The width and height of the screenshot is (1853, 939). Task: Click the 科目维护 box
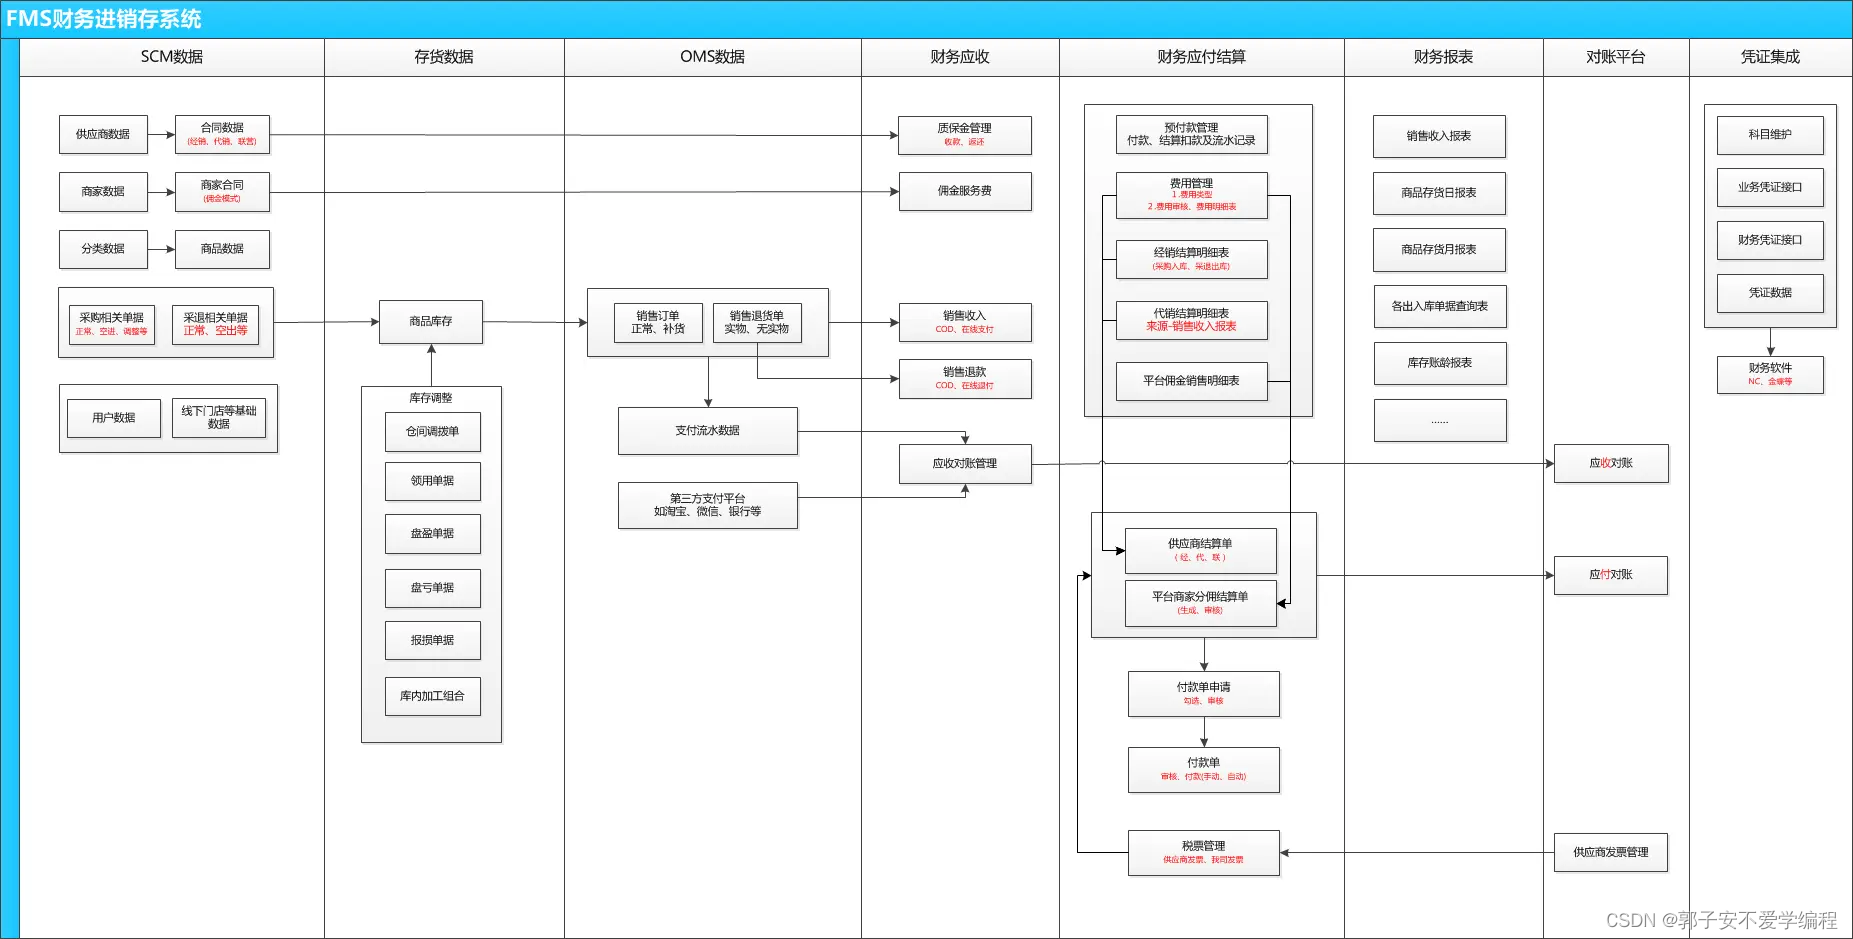point(1770,135)
